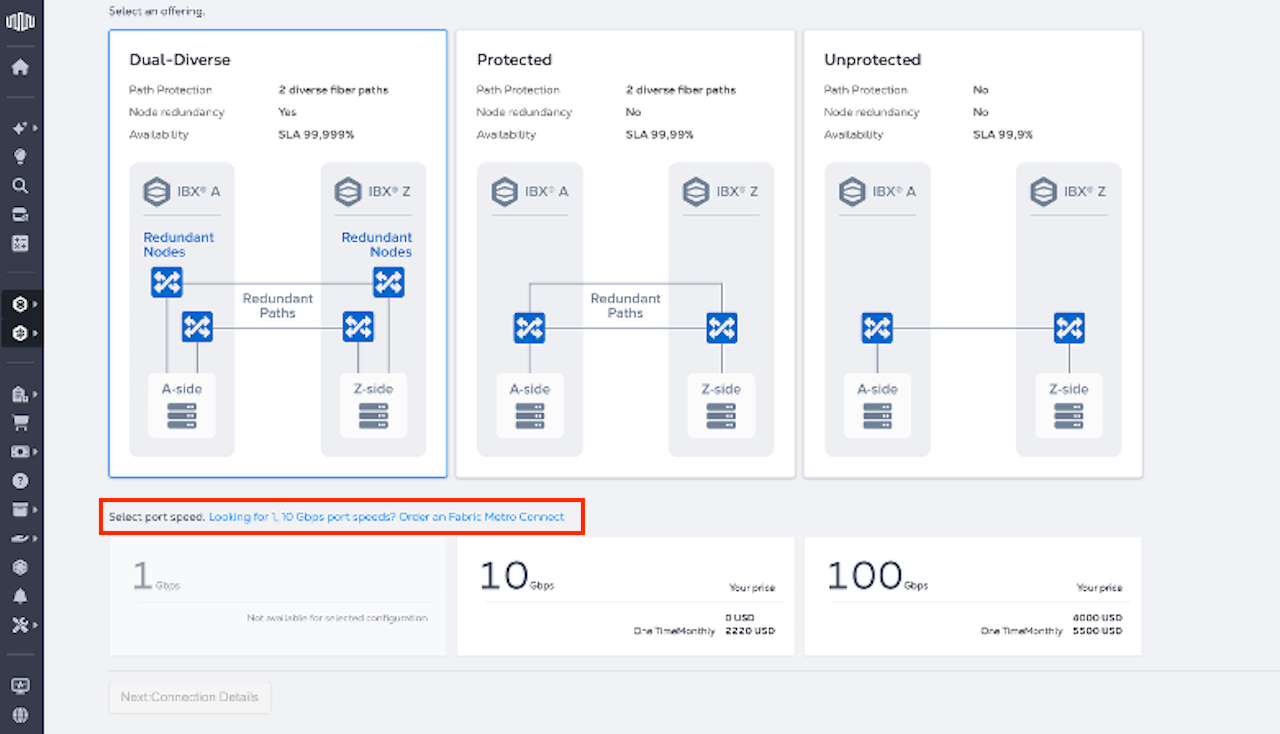Image resolution: width=1280 pixels, height=734 pixels.
Task: Open the calculator grid icon in sidebar
Action: [20, 244]
